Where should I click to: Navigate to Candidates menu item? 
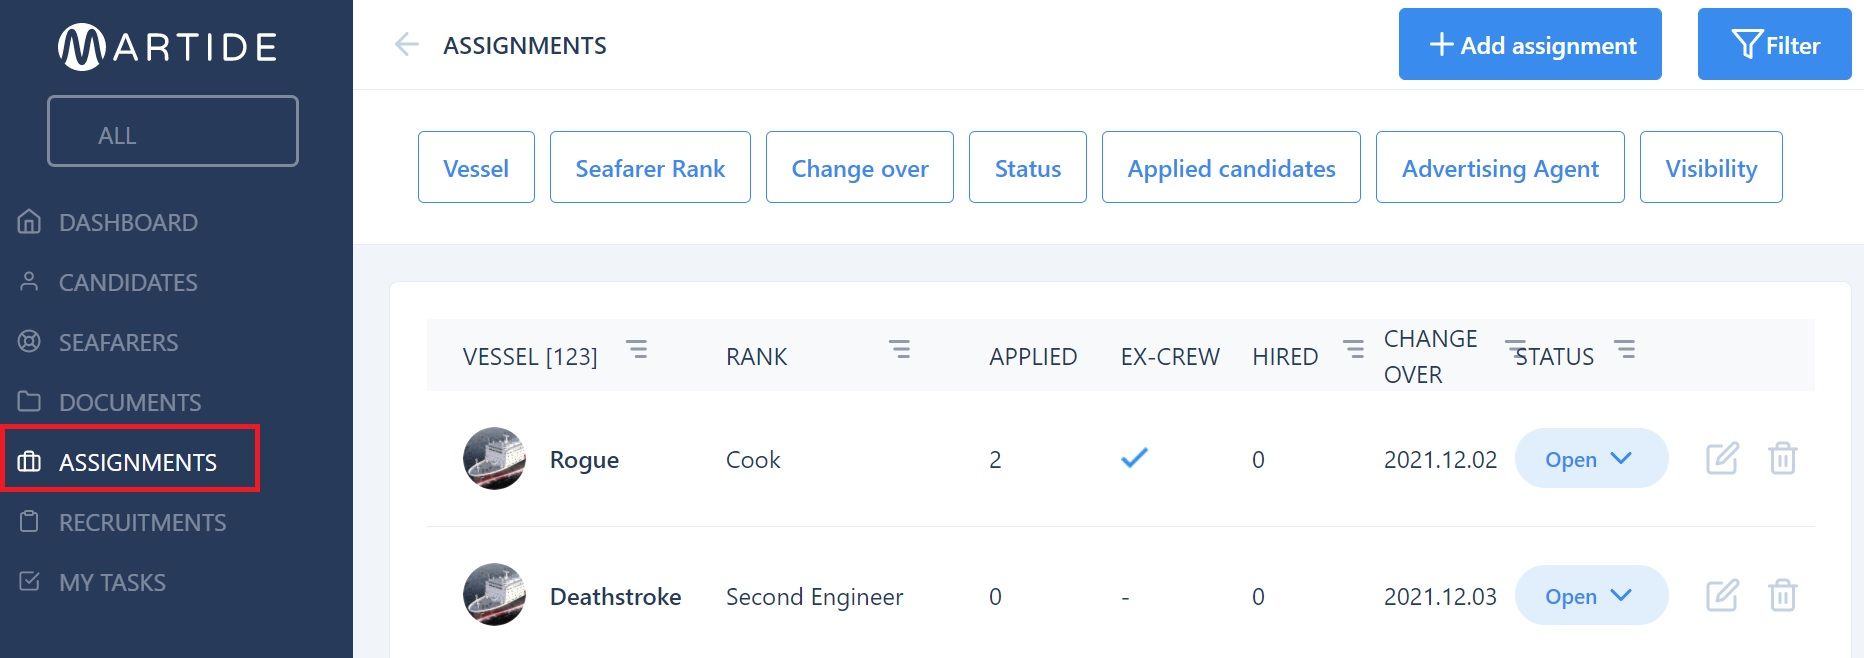pyautogui.click(x=128, y=282)
